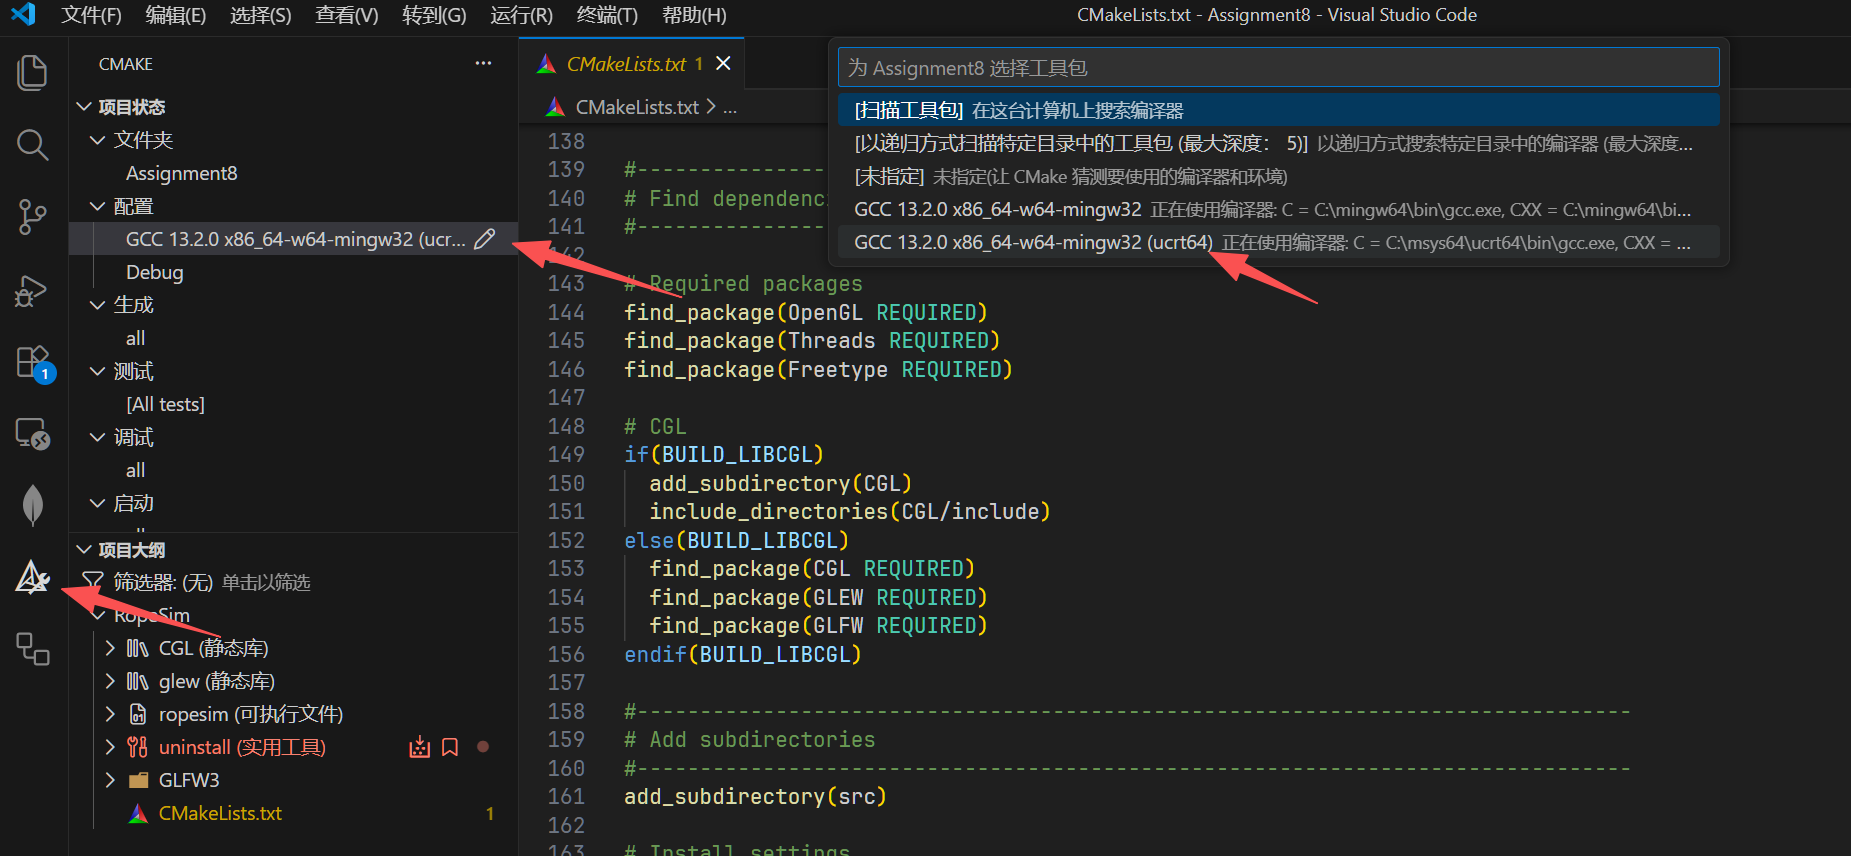Open the Source Control view
The width and height of the screenshot is (1851, 856).
[32, 217]
